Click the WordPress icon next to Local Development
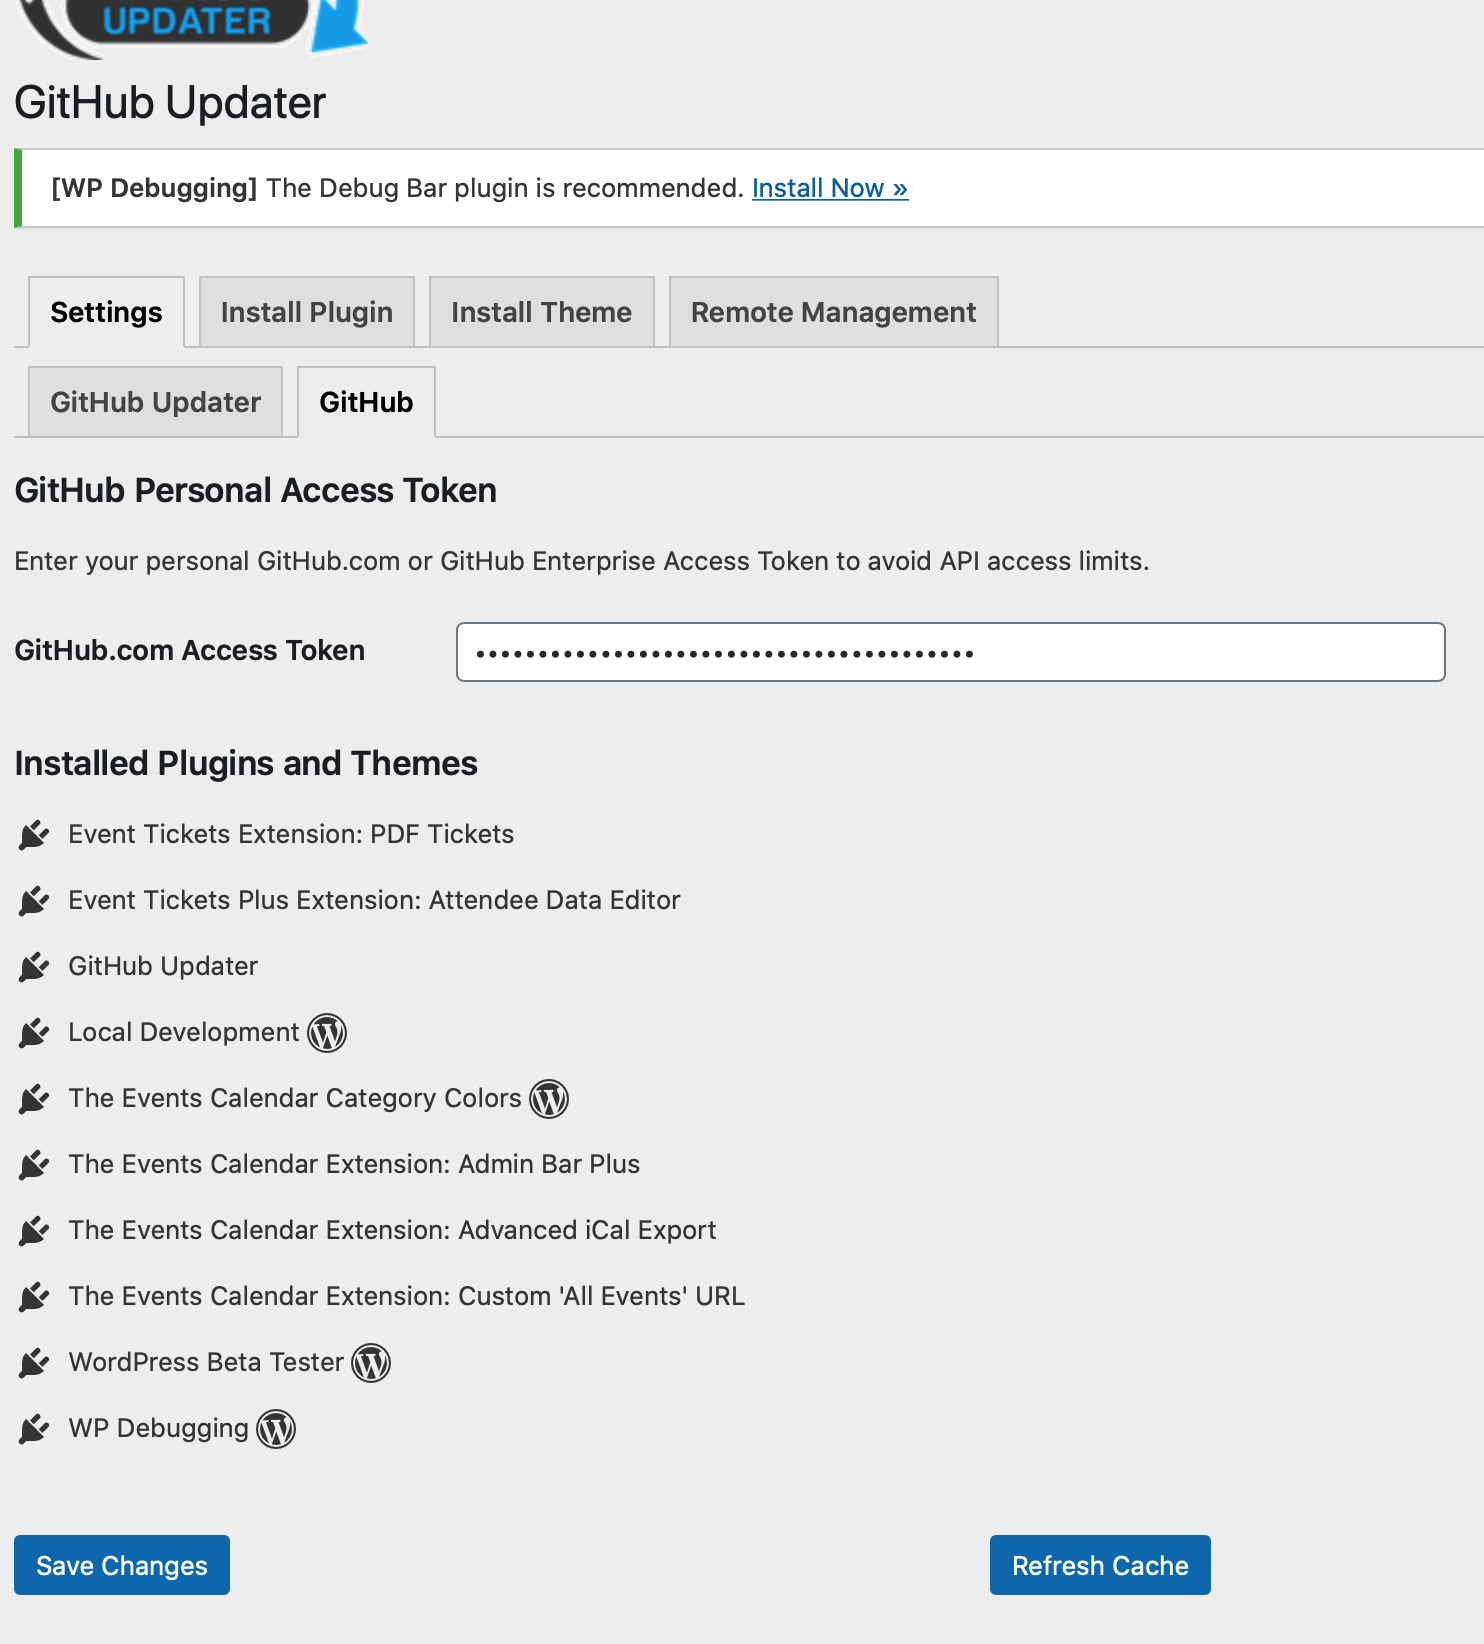The width and height of the screenshot is (1484, 1644). (327, 1033)
